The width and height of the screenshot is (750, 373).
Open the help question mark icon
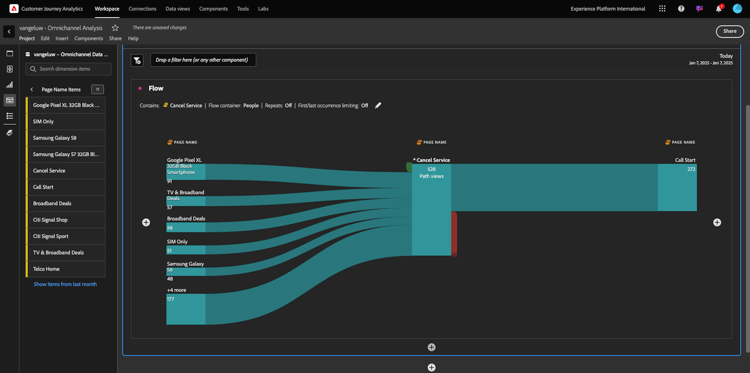(x=681, y=9)
